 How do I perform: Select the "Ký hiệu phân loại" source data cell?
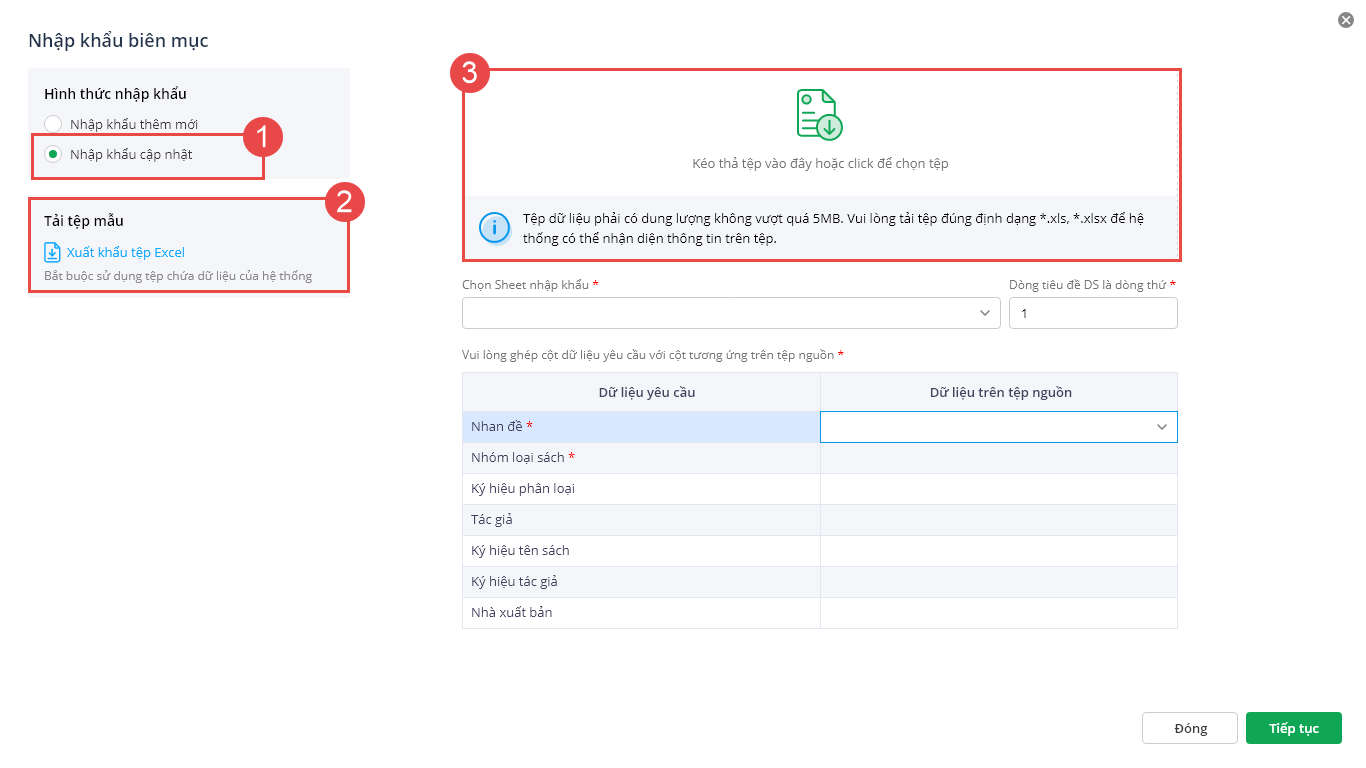tap(998, 489)
